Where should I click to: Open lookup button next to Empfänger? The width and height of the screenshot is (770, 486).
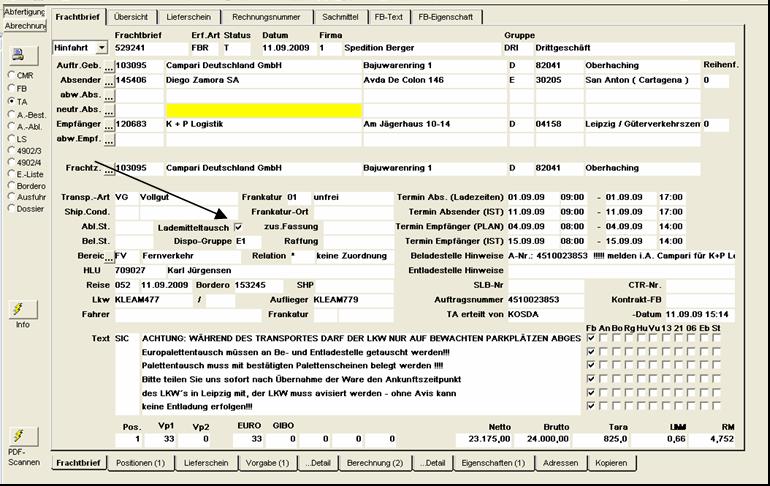tap(109, 126)
